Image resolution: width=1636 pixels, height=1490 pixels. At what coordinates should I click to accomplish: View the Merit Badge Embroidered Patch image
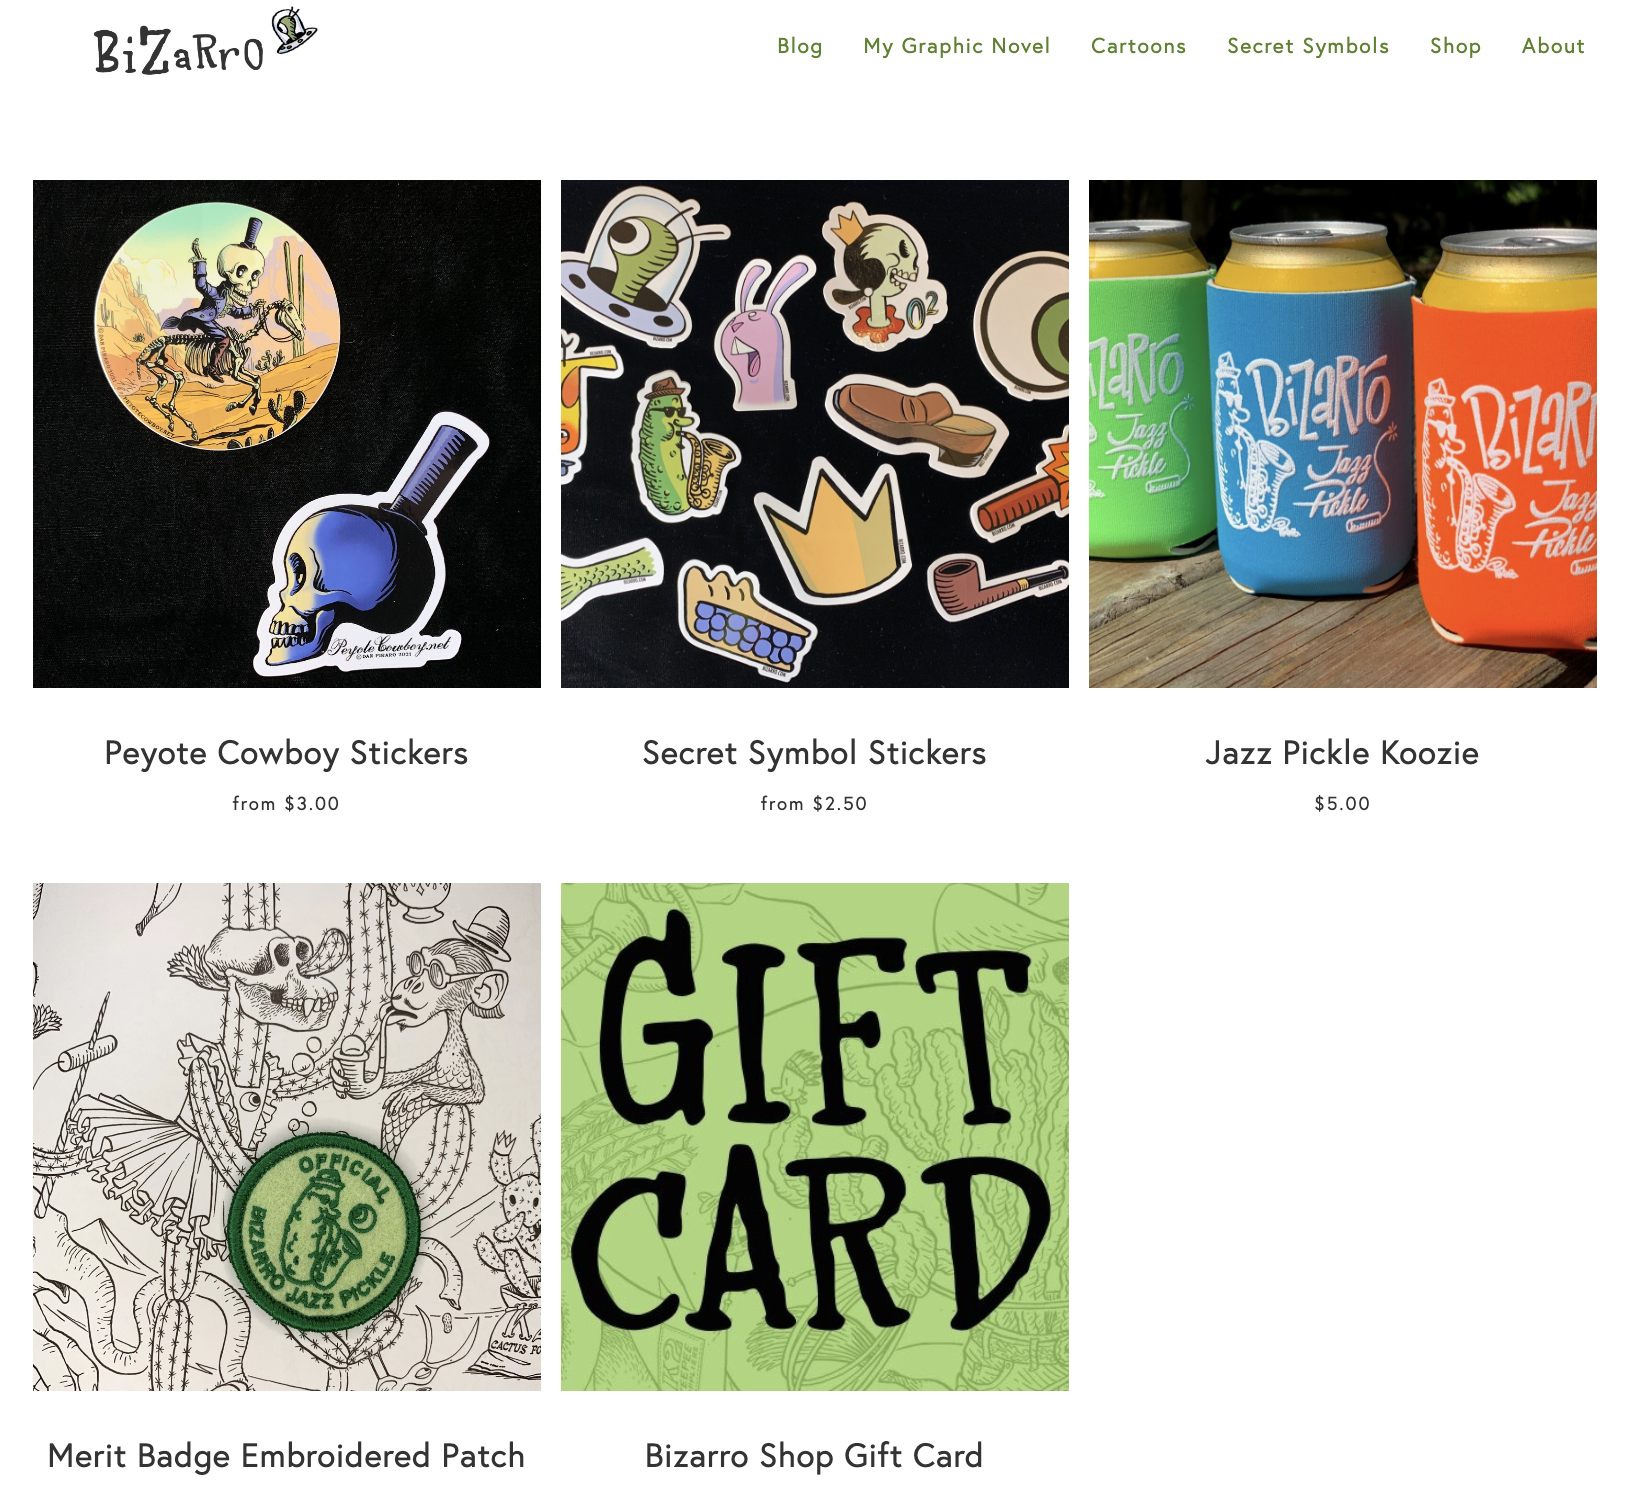pyautogui.click(x=287, y=1137)
